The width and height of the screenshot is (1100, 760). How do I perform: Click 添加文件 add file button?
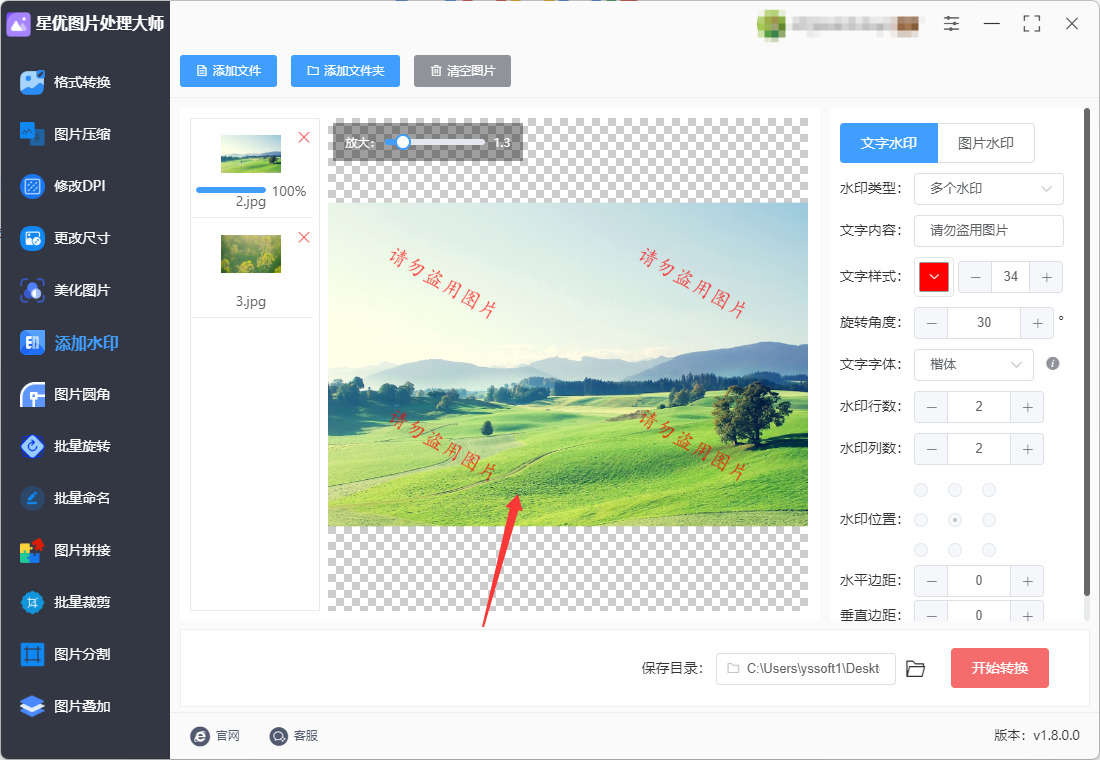pos(228,71)
